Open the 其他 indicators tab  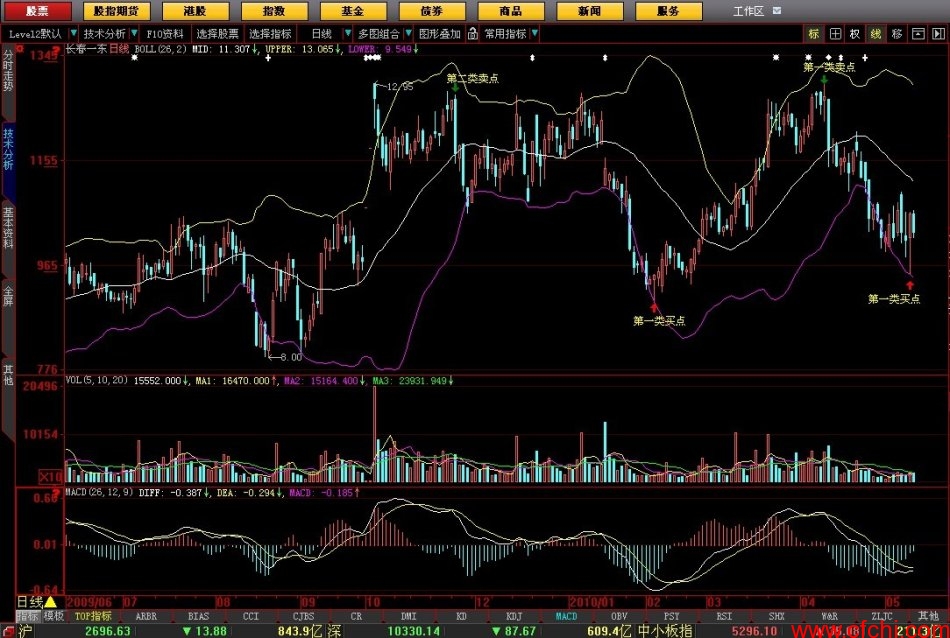(928, 616)
